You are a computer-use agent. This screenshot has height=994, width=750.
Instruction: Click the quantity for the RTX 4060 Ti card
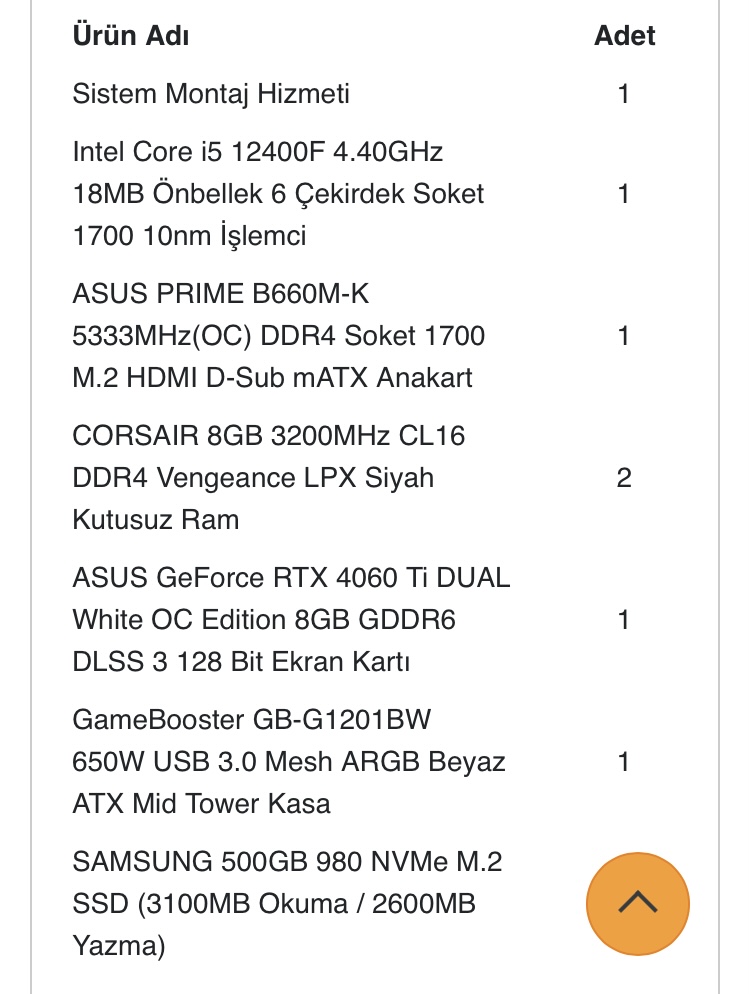point(624,620)
